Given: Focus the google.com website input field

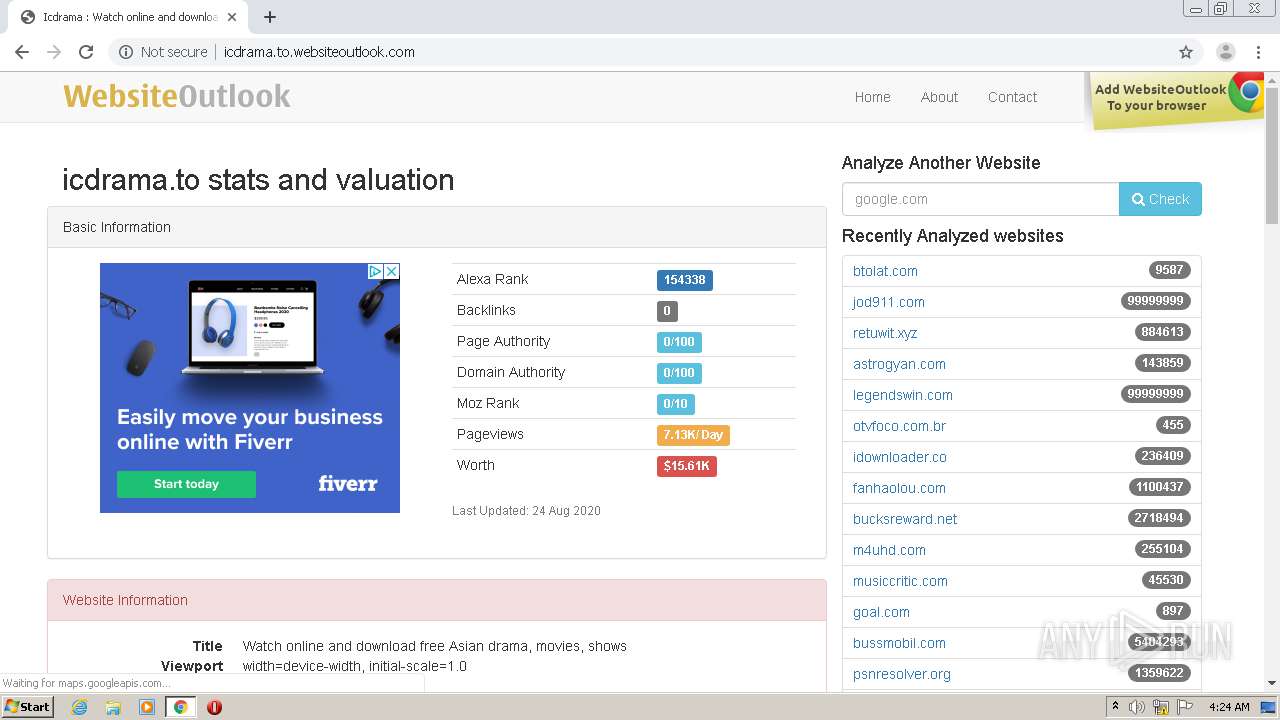Looking at the screenshot, I should pos(980,199).
